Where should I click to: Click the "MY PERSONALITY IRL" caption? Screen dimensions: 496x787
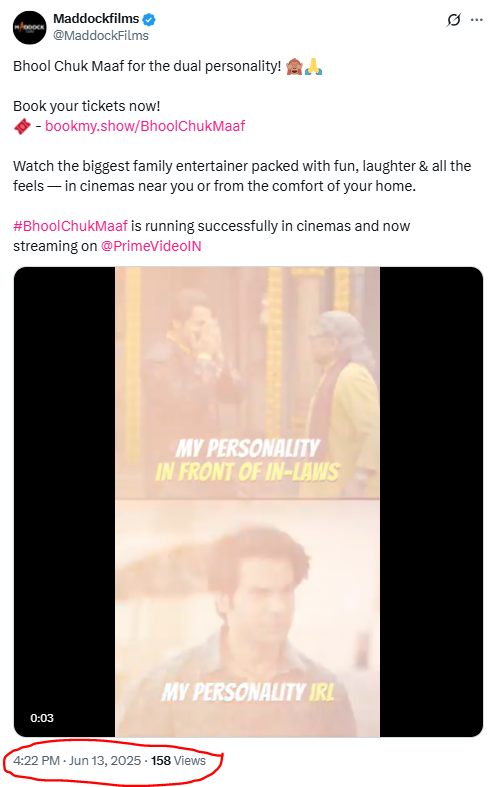247,692
